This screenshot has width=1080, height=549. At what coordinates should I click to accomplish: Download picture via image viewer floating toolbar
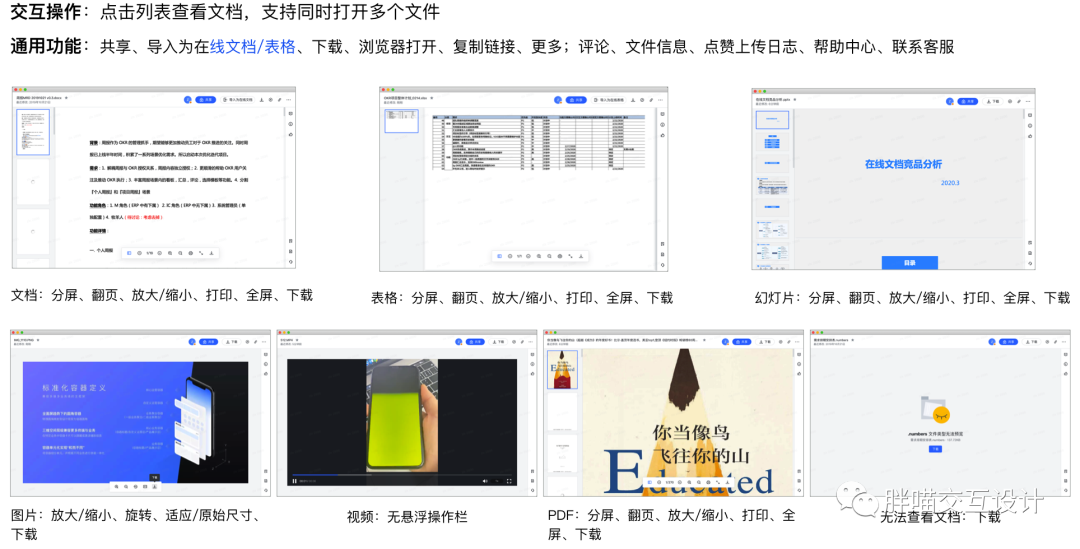(154, 486)
